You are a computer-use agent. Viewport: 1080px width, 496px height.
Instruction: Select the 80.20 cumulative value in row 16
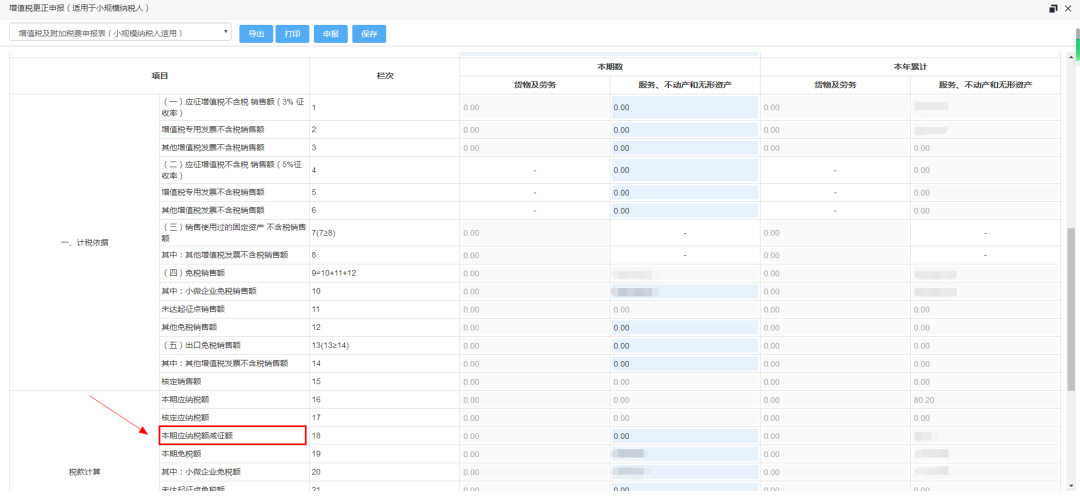pos(924,400)
